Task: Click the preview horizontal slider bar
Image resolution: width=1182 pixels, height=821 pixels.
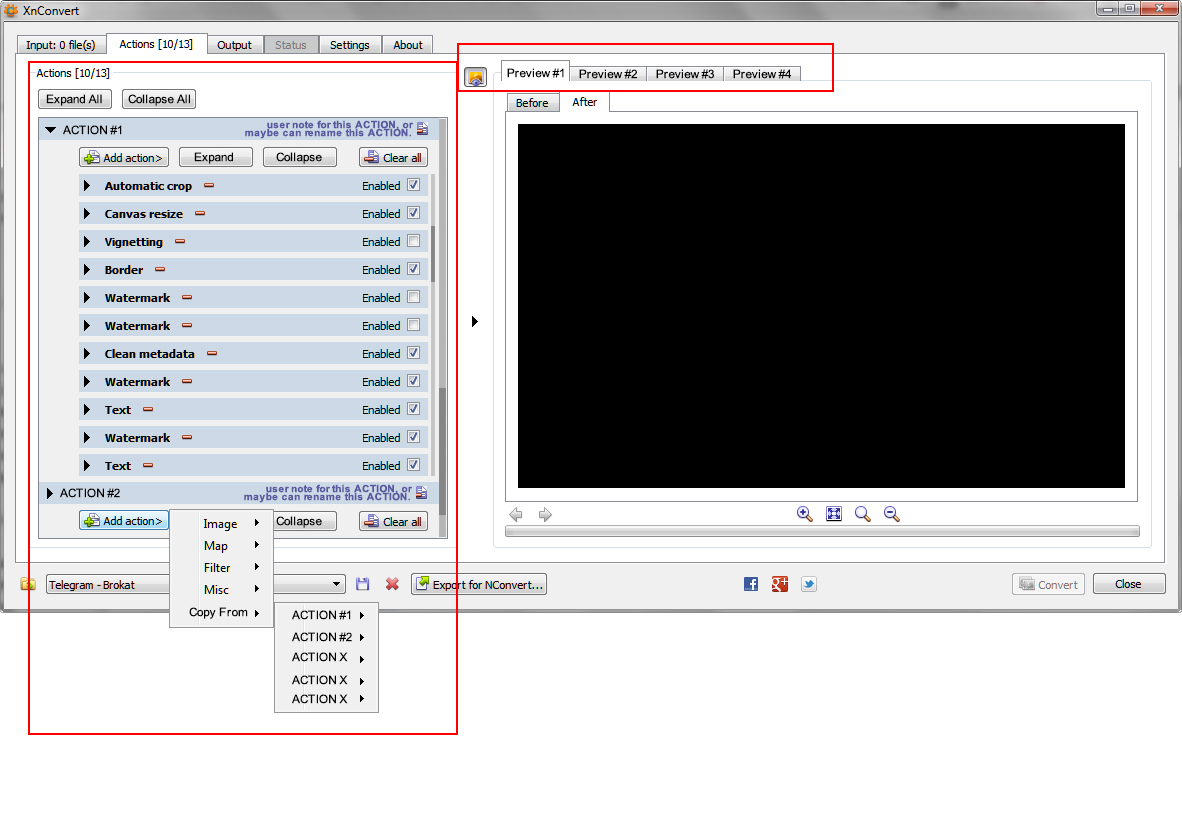Action: click(x=822, y=532)
